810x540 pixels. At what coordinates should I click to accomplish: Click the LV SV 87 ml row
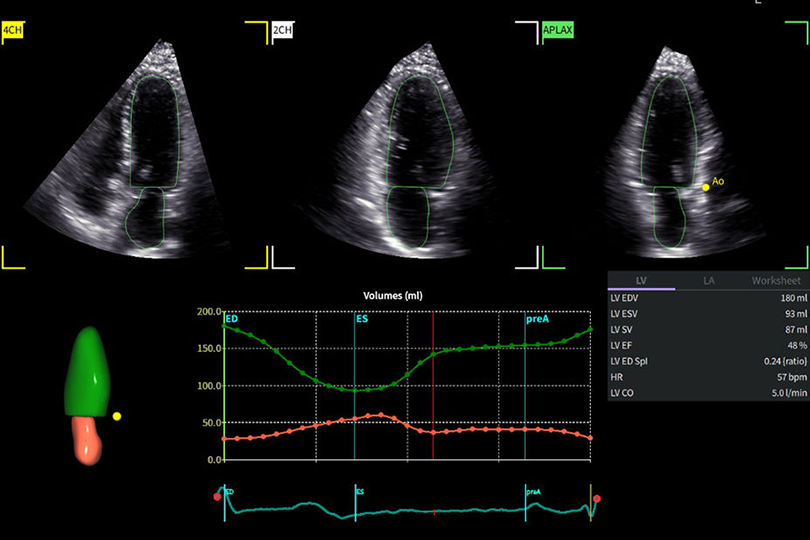(708, 330)
